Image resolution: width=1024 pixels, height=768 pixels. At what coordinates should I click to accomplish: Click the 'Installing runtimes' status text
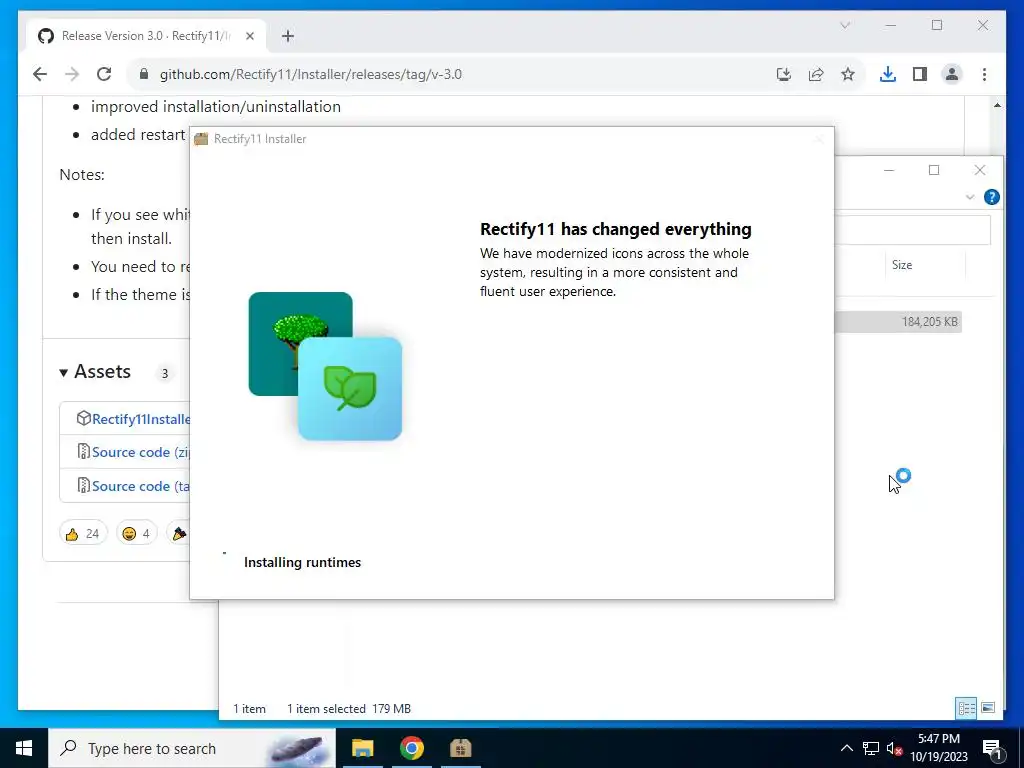tap(302, 562)
